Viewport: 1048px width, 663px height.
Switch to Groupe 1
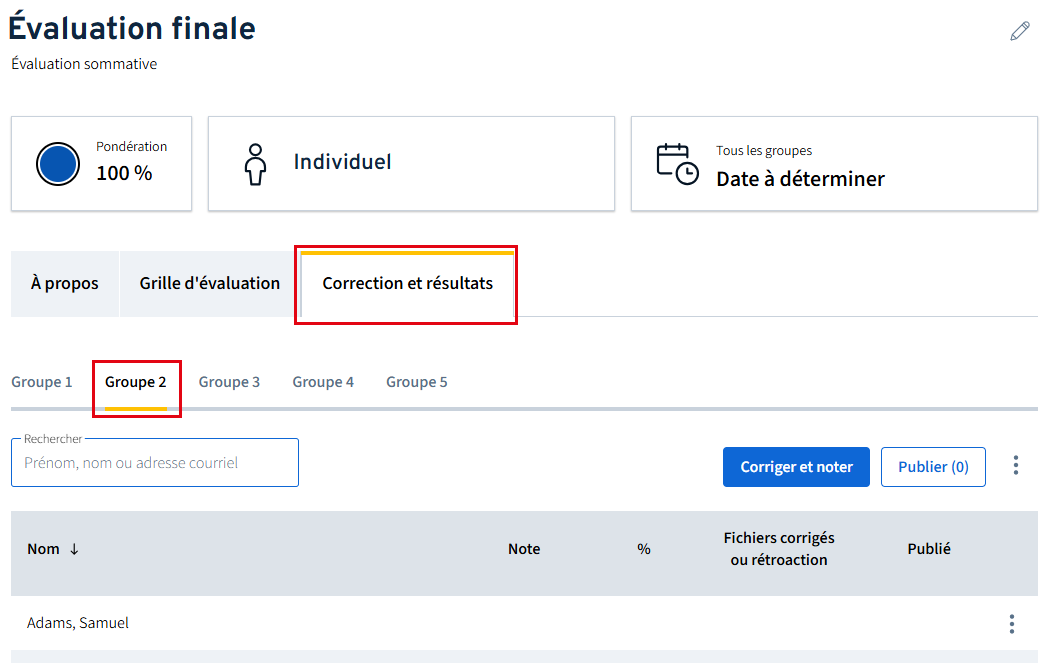(42, 382)
